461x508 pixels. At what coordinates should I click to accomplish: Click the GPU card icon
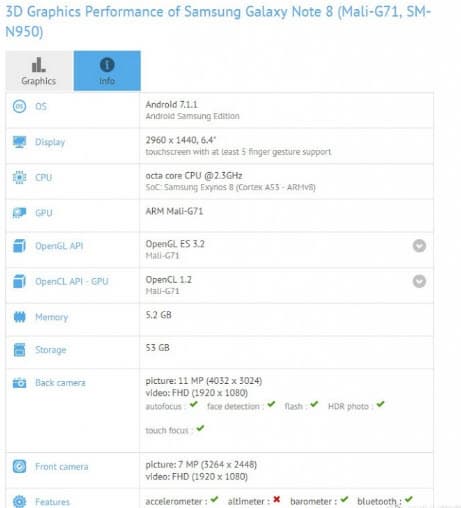(x=19, y=213)
